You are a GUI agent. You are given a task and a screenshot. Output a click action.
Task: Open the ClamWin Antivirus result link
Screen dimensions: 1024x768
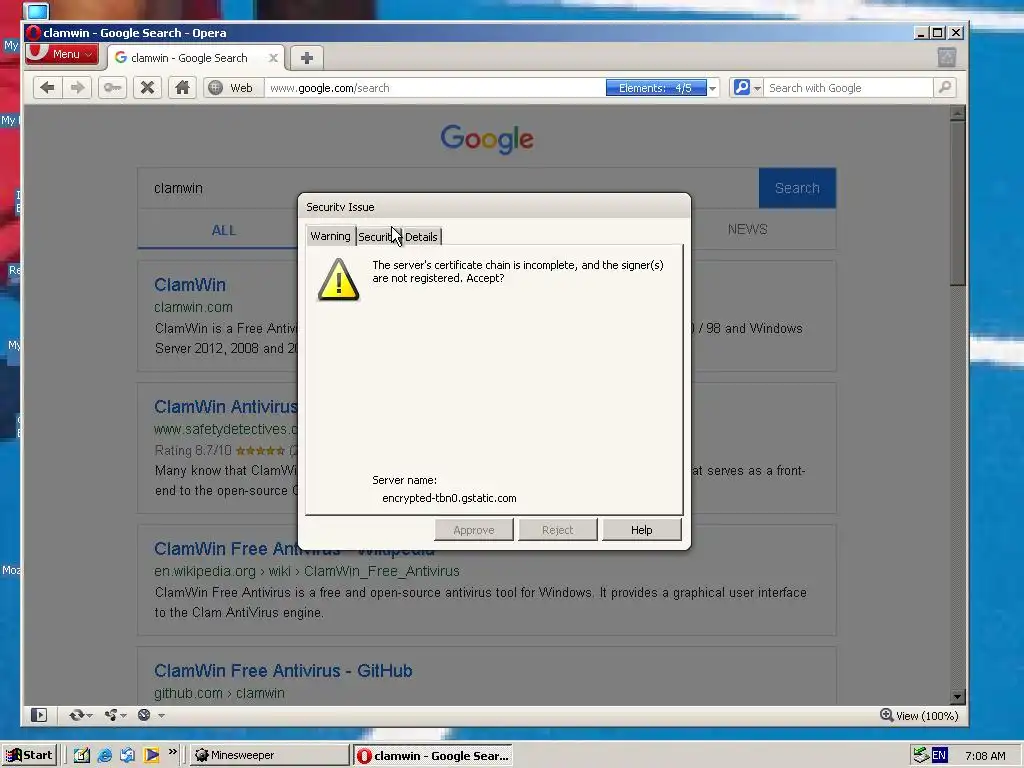(226, 407)
